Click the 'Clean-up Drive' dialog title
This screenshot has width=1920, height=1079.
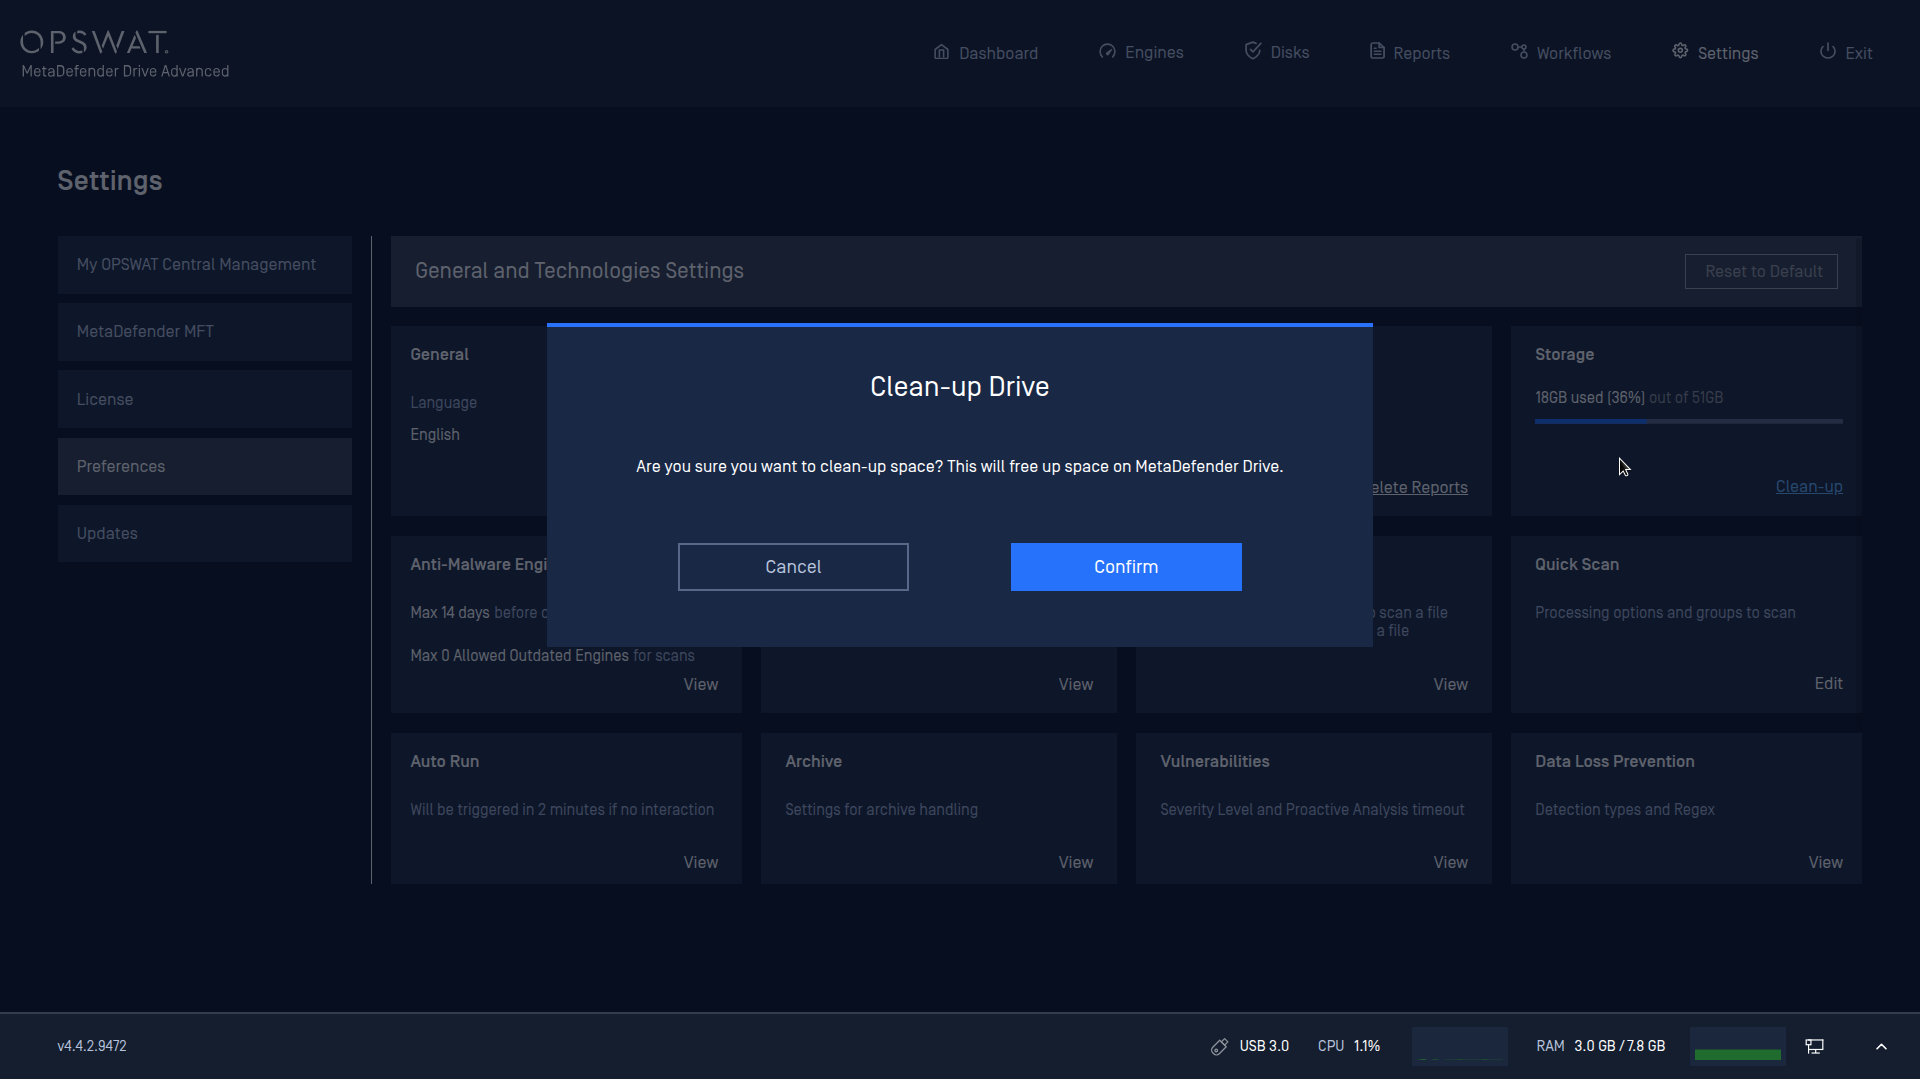[960, 387]
